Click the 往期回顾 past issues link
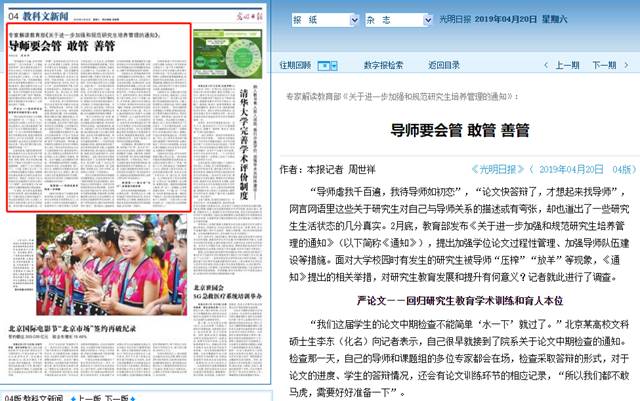The image size is (640, 401). tap(294, 65)
